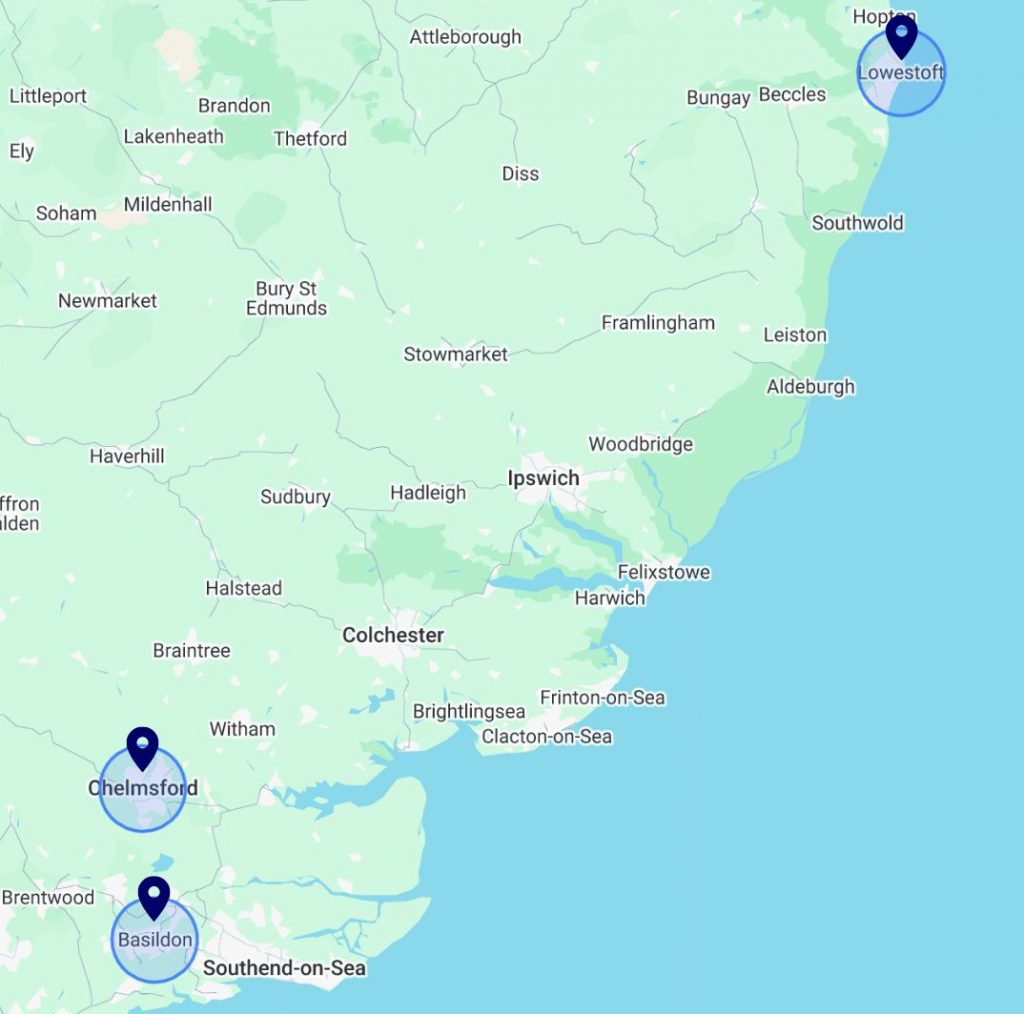Select the Thetford town label
Screen dimensions: 1024x1014
310,138
